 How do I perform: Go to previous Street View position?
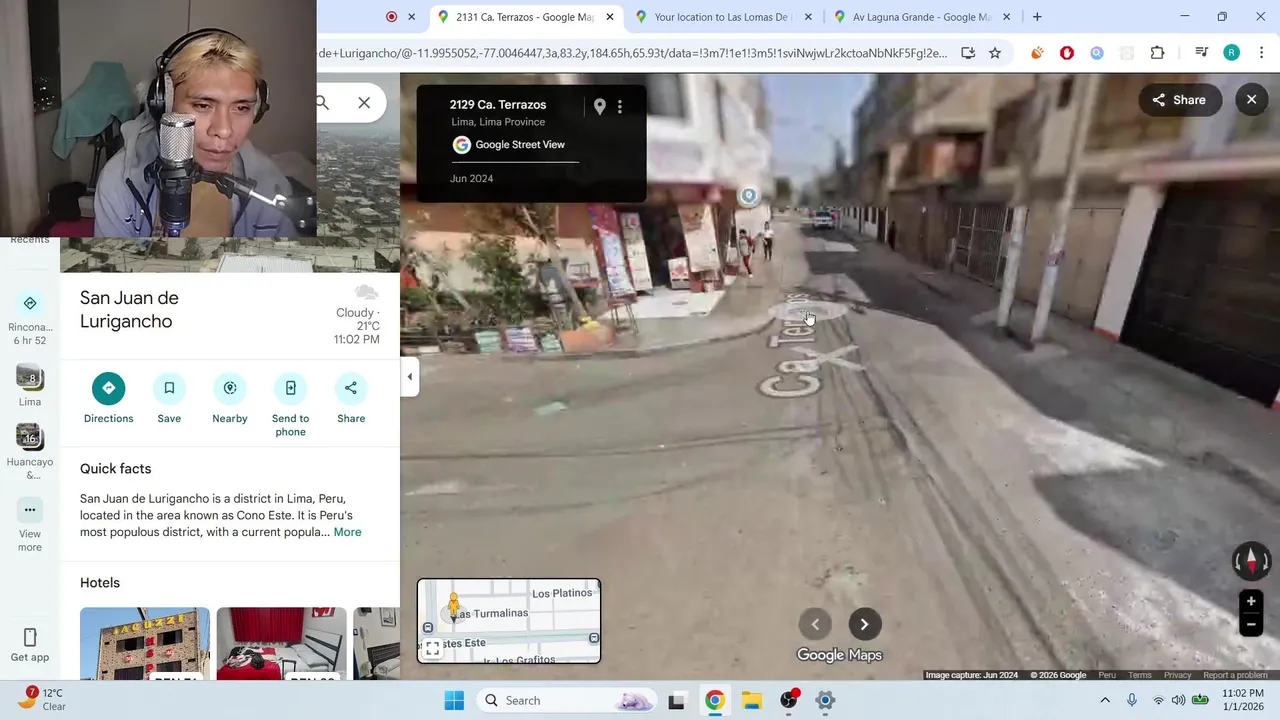click(815, 624)
